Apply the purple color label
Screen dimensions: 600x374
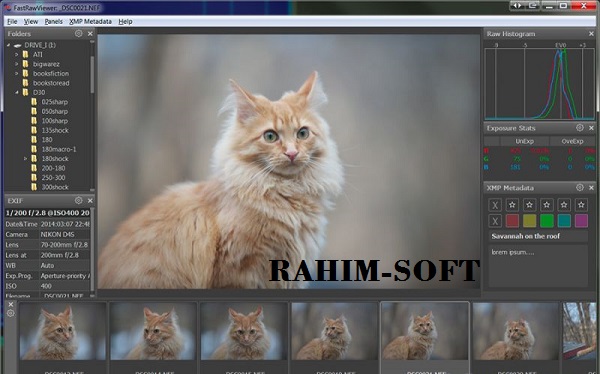click(x=581, y=221)
